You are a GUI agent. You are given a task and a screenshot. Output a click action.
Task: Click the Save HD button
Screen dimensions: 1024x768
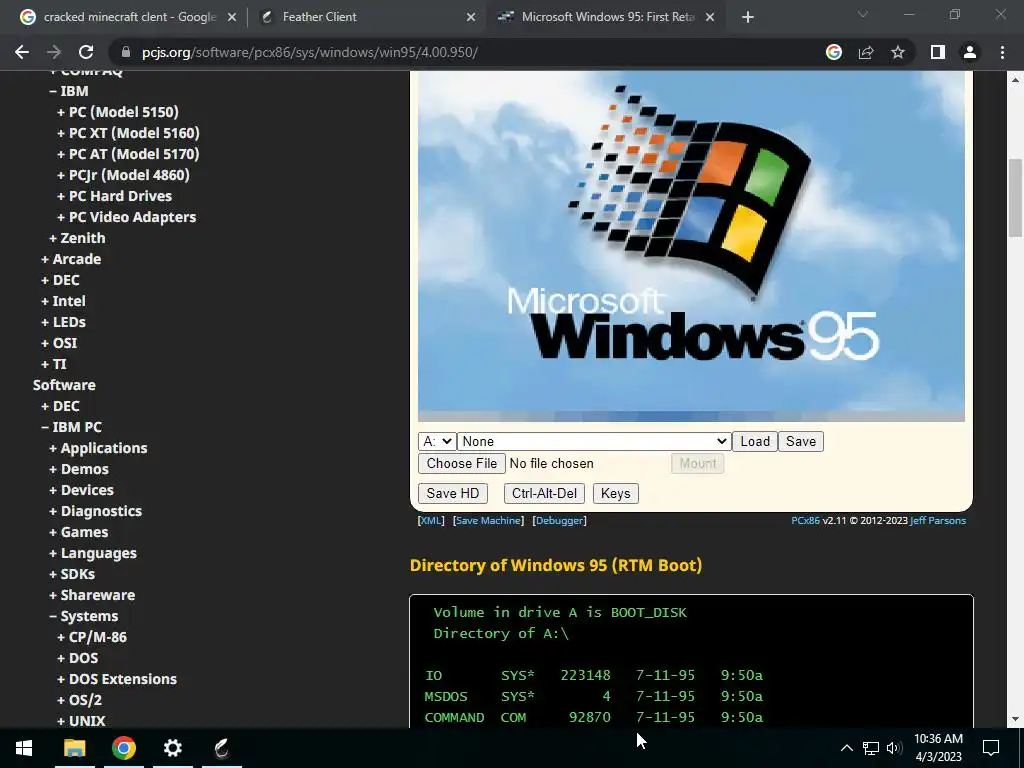(x=453, y=494)
